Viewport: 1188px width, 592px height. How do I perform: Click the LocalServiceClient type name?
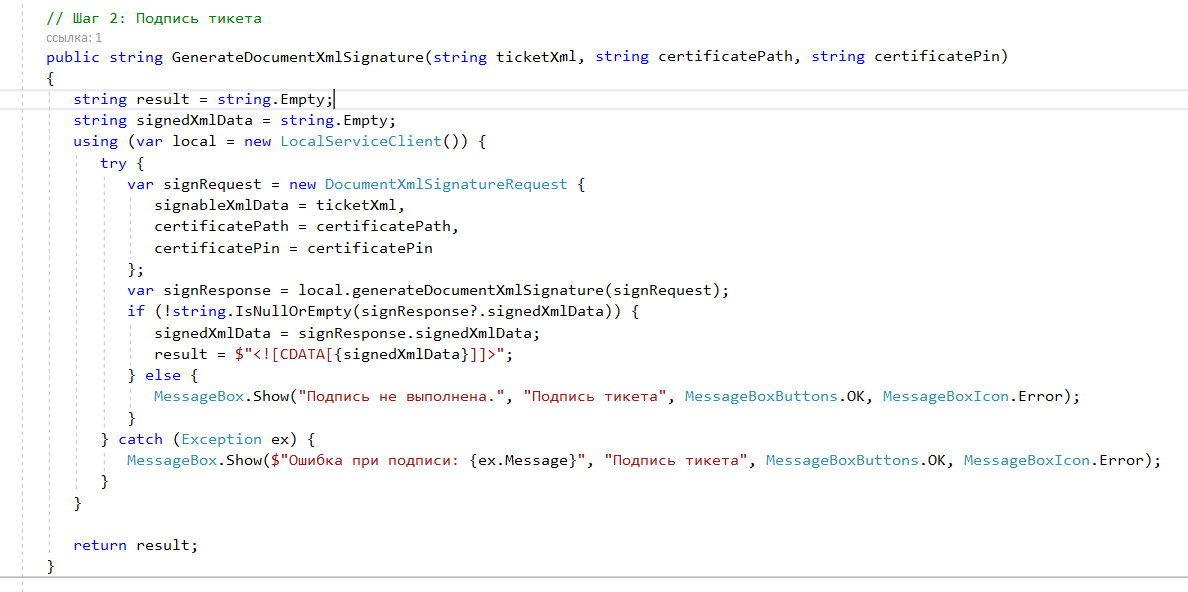[360, 141]
